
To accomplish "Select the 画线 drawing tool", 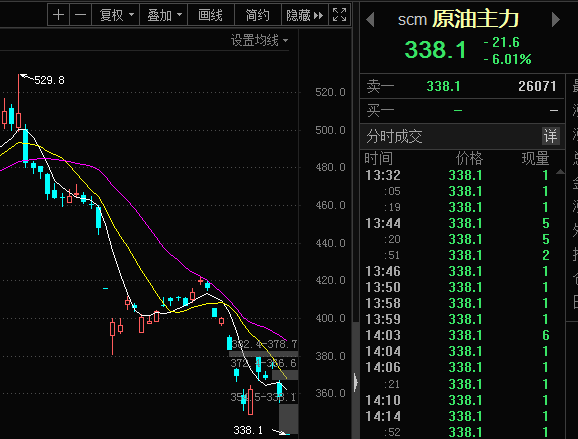I will coord(211,15).
